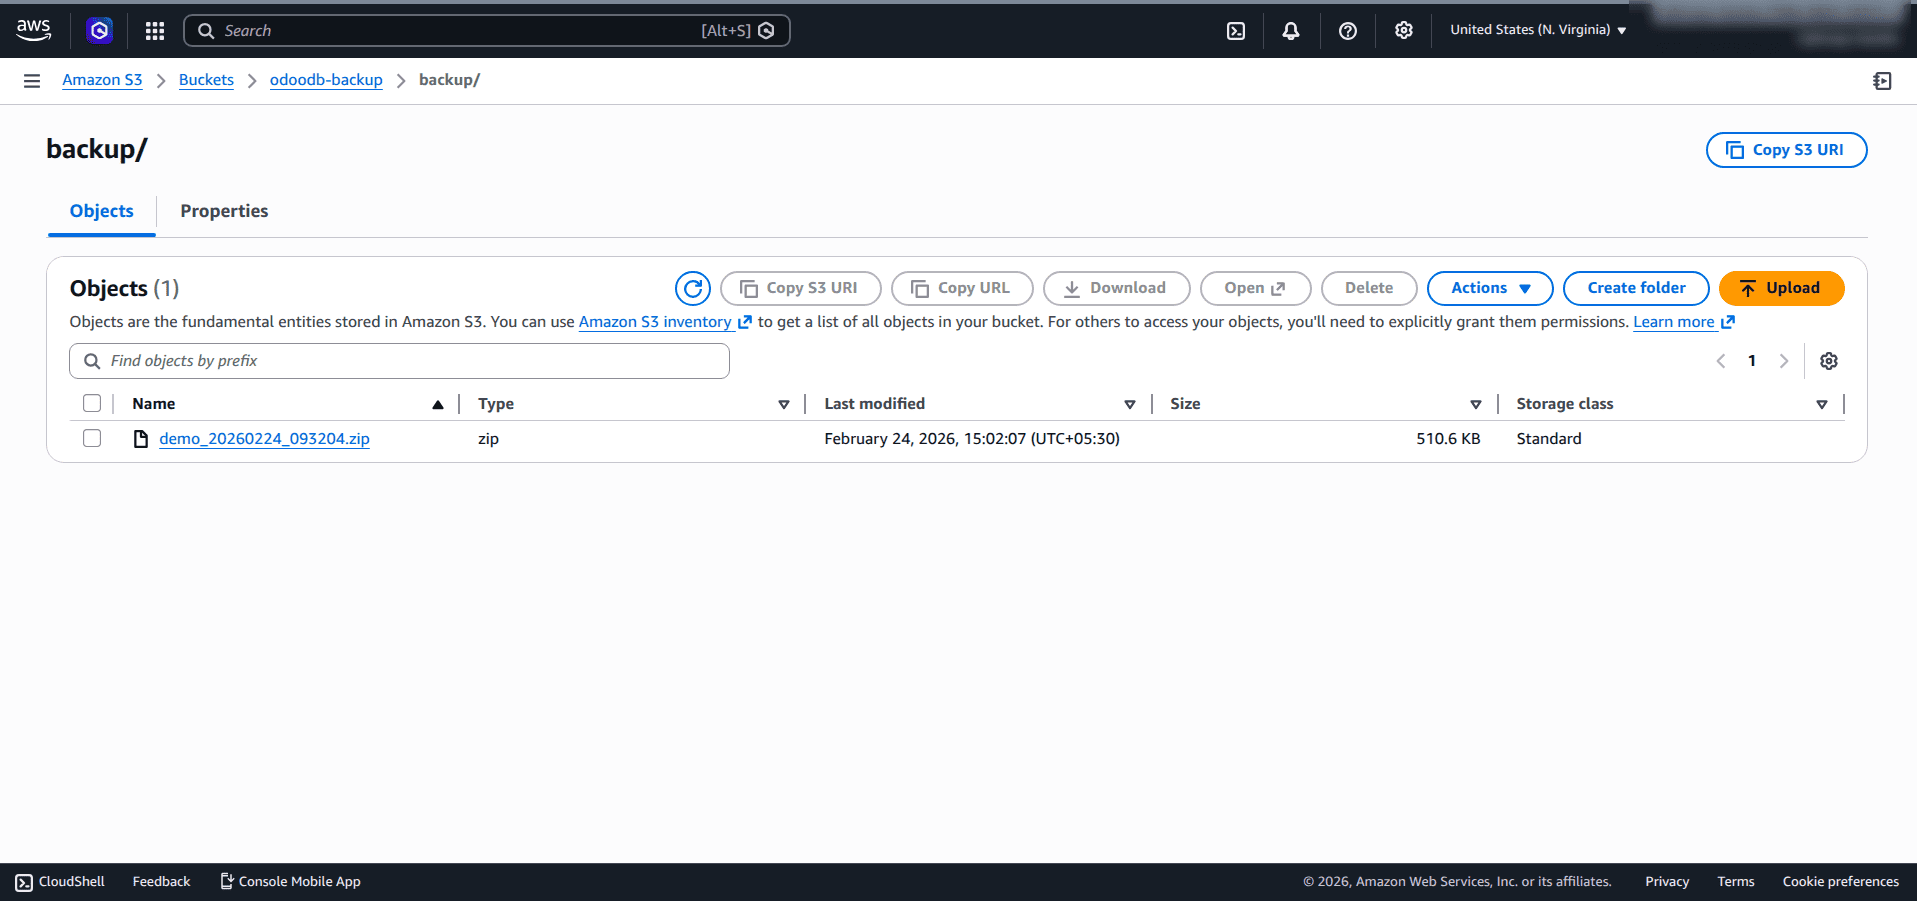The image size is (1917, 901).
Task: Open odoodb-backup bucket breadcrumb
Action: [x=326, y=80]
